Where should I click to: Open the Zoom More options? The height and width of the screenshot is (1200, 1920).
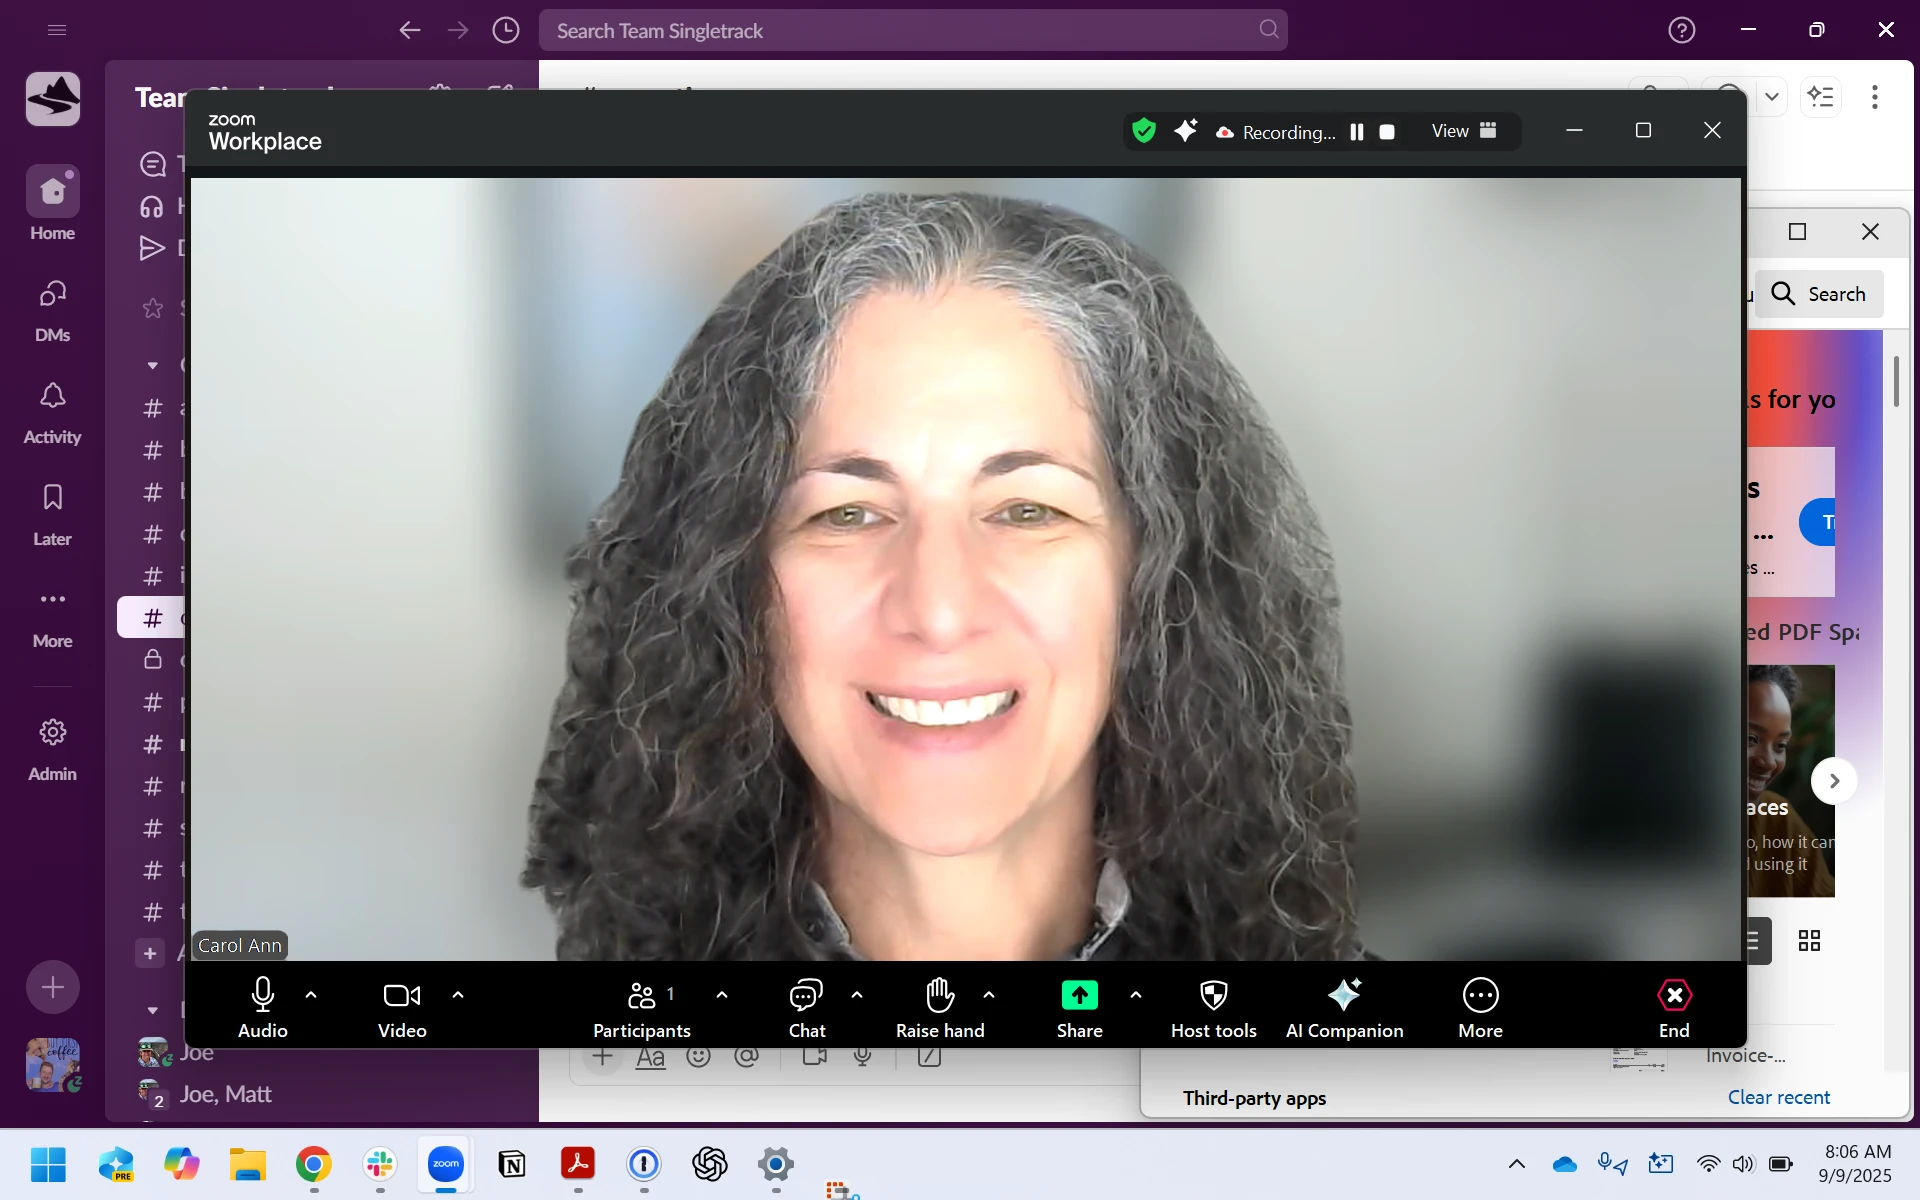pos(1480,1007)
